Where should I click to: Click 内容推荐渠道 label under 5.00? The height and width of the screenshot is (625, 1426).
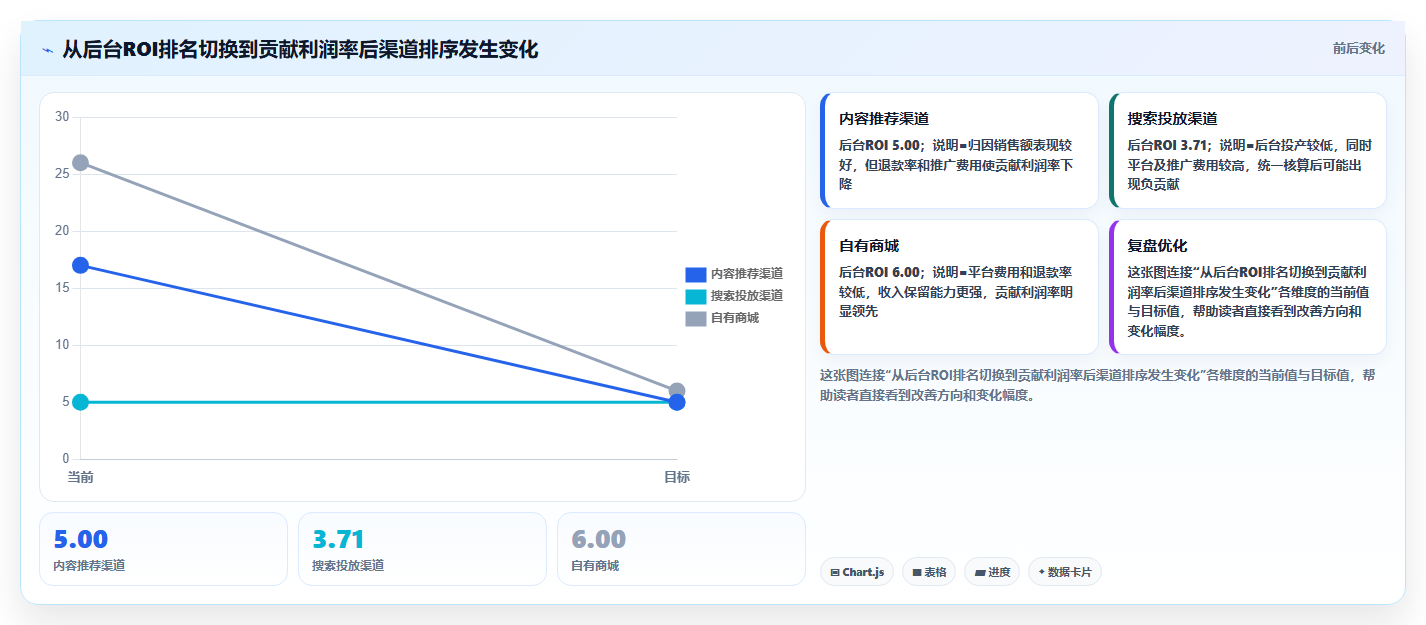tap(89, 565)
